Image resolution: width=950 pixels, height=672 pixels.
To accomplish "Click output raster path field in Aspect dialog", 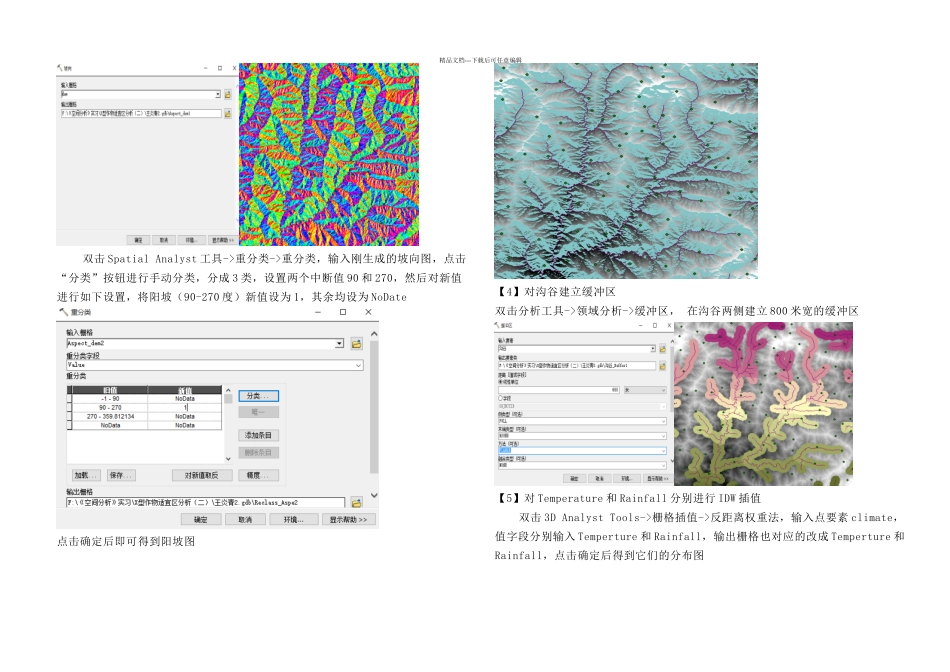I will [x=141, y=113].
